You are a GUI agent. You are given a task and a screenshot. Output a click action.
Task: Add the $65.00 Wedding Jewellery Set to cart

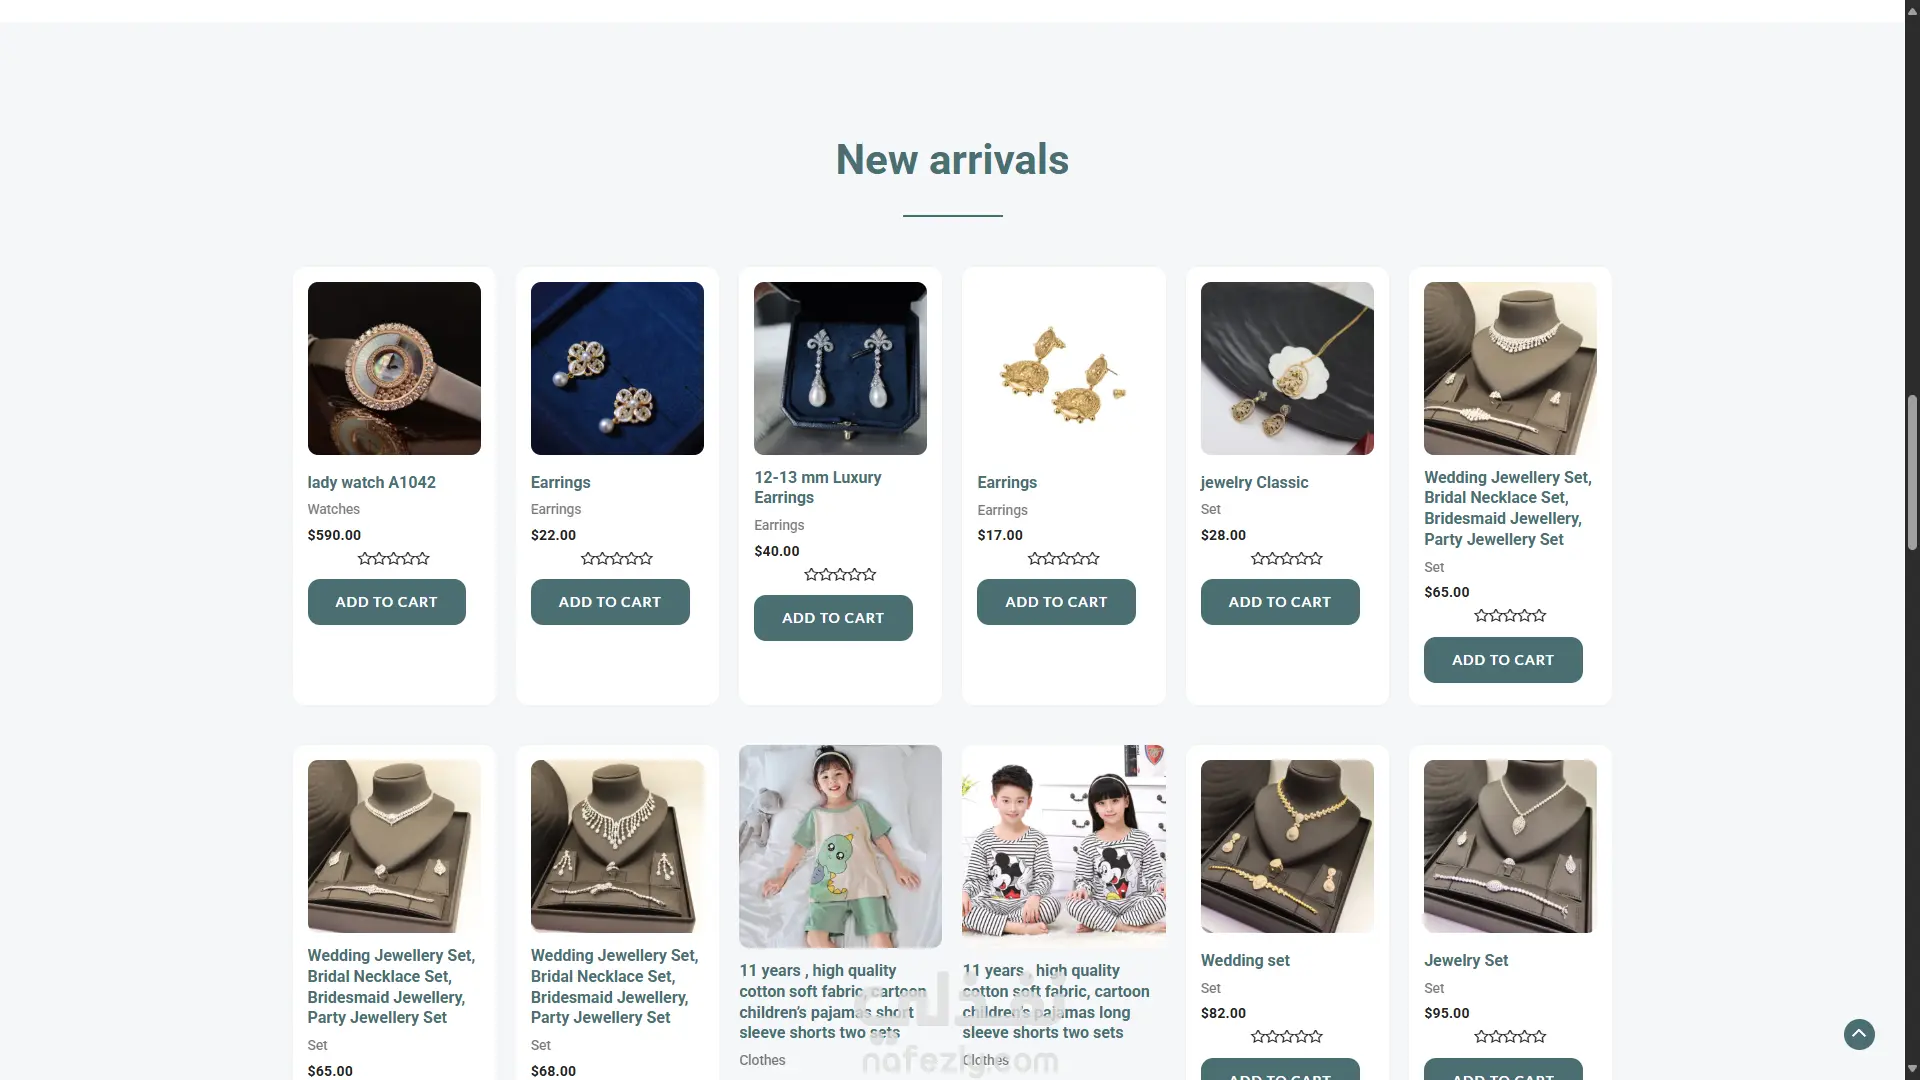coord(1503,660)
